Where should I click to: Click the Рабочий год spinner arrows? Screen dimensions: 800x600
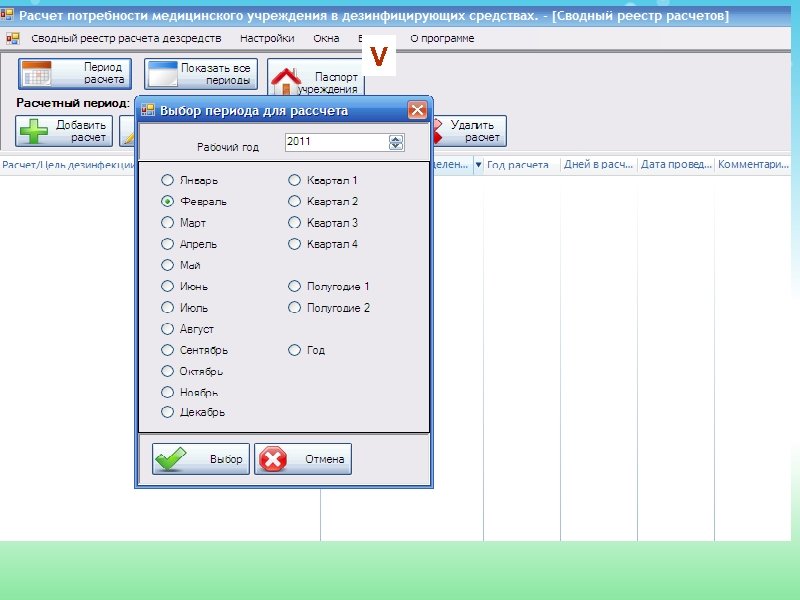click(x=396, y=142)
